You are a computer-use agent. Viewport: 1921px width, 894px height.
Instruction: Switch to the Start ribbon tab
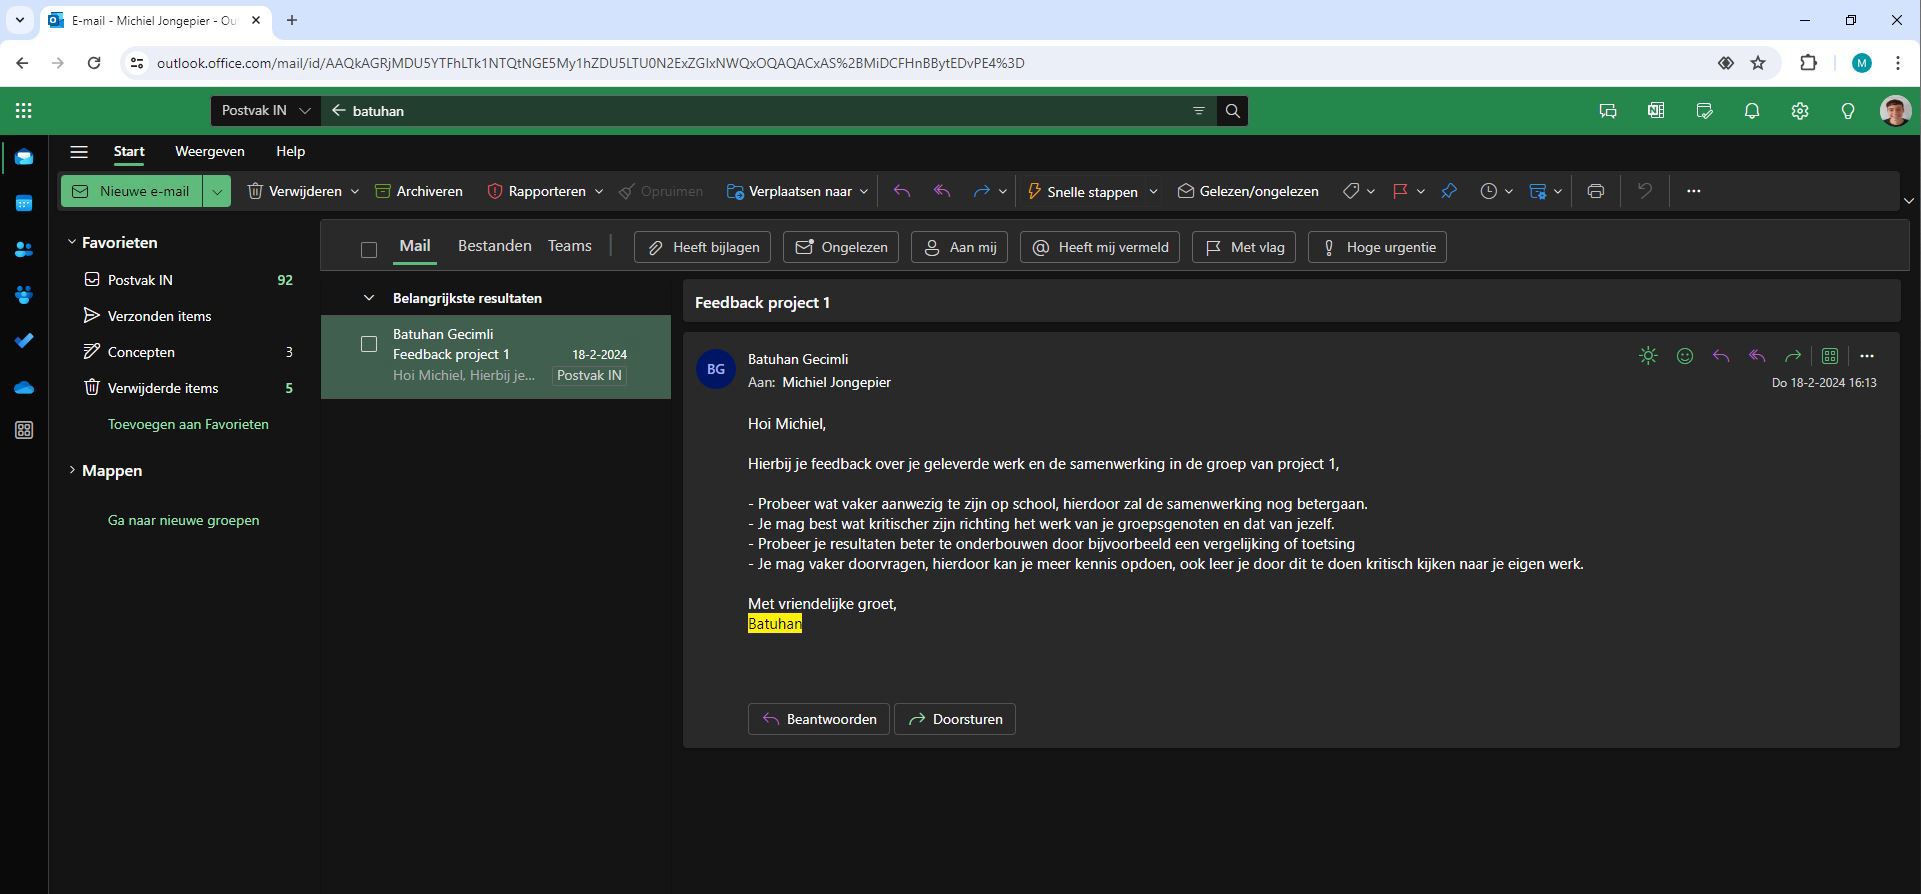tap(129, 152)
